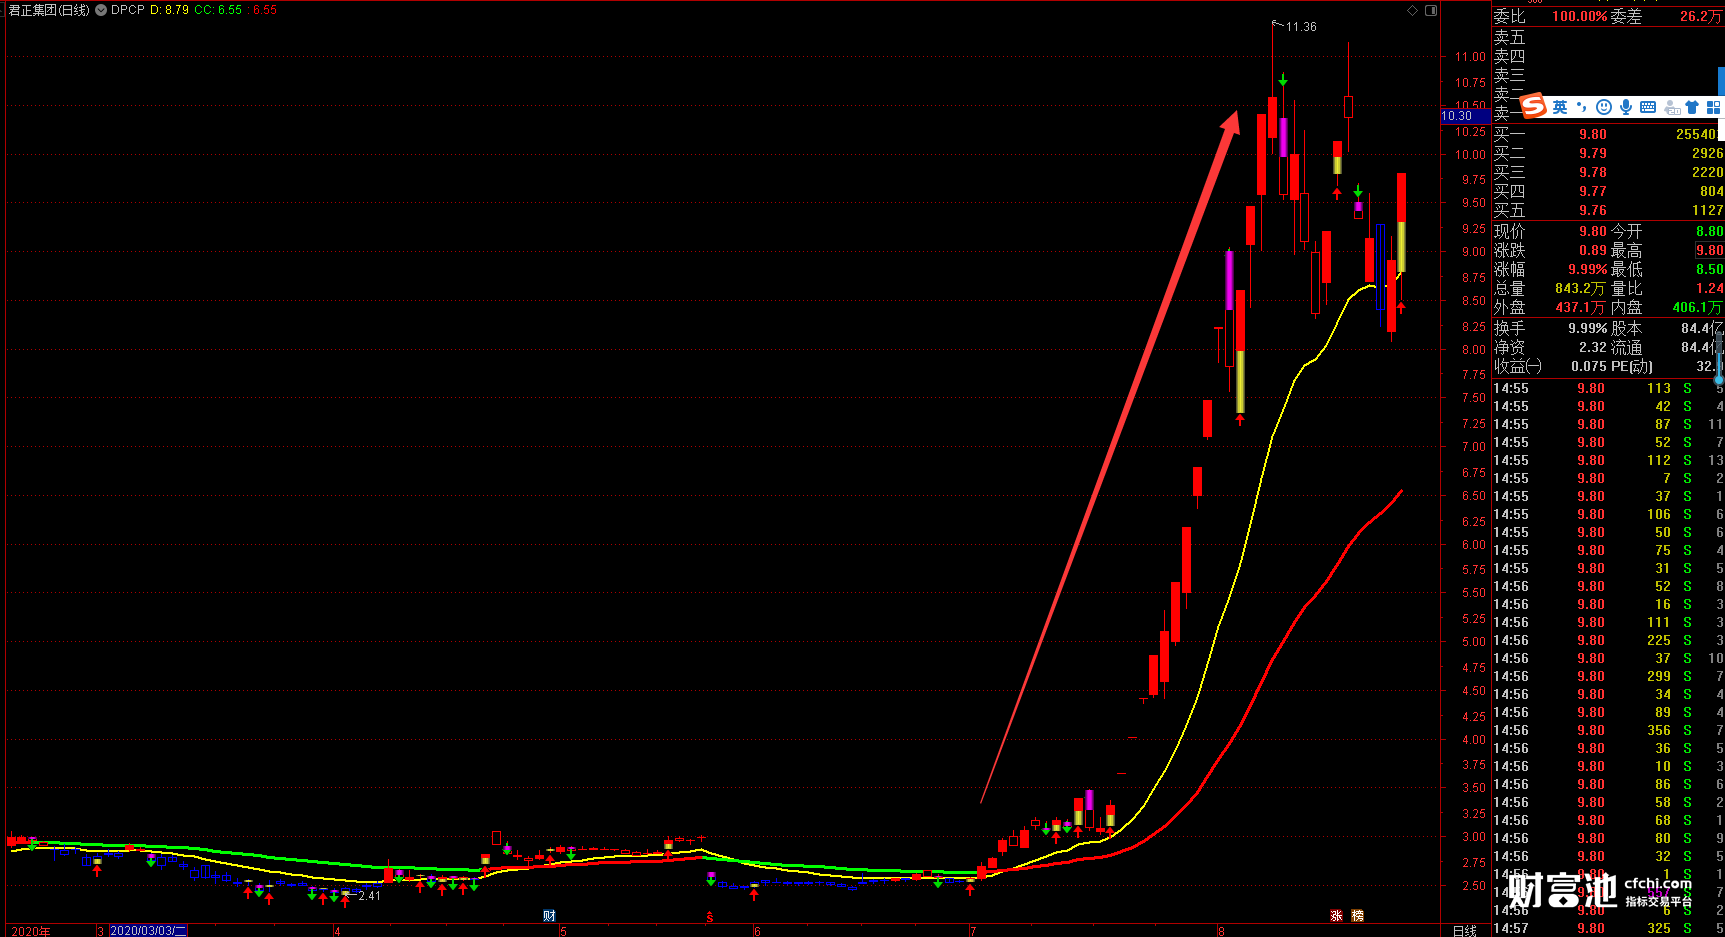Click the 君正集团(日线) chart title
The width and height of the screenshot is (1725, 937).
coord(49,10)
